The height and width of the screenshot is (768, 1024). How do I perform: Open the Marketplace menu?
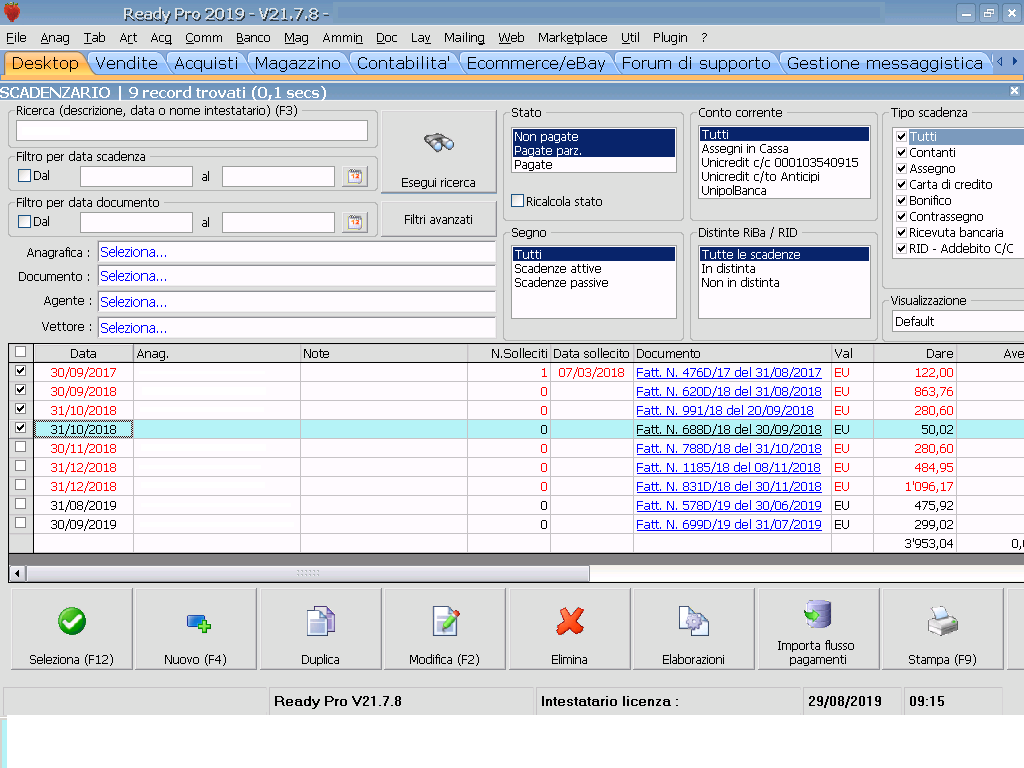coord(573,38)
